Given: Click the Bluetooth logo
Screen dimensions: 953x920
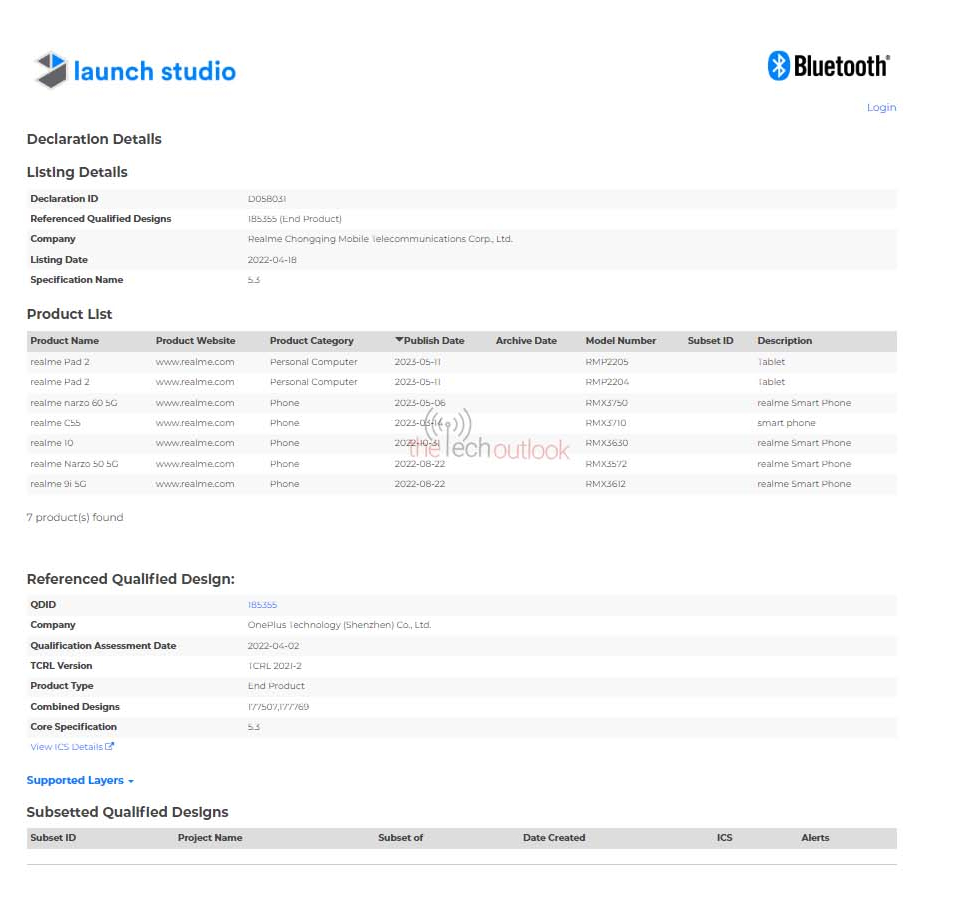Looking at the screenshot, I should 828,66.
